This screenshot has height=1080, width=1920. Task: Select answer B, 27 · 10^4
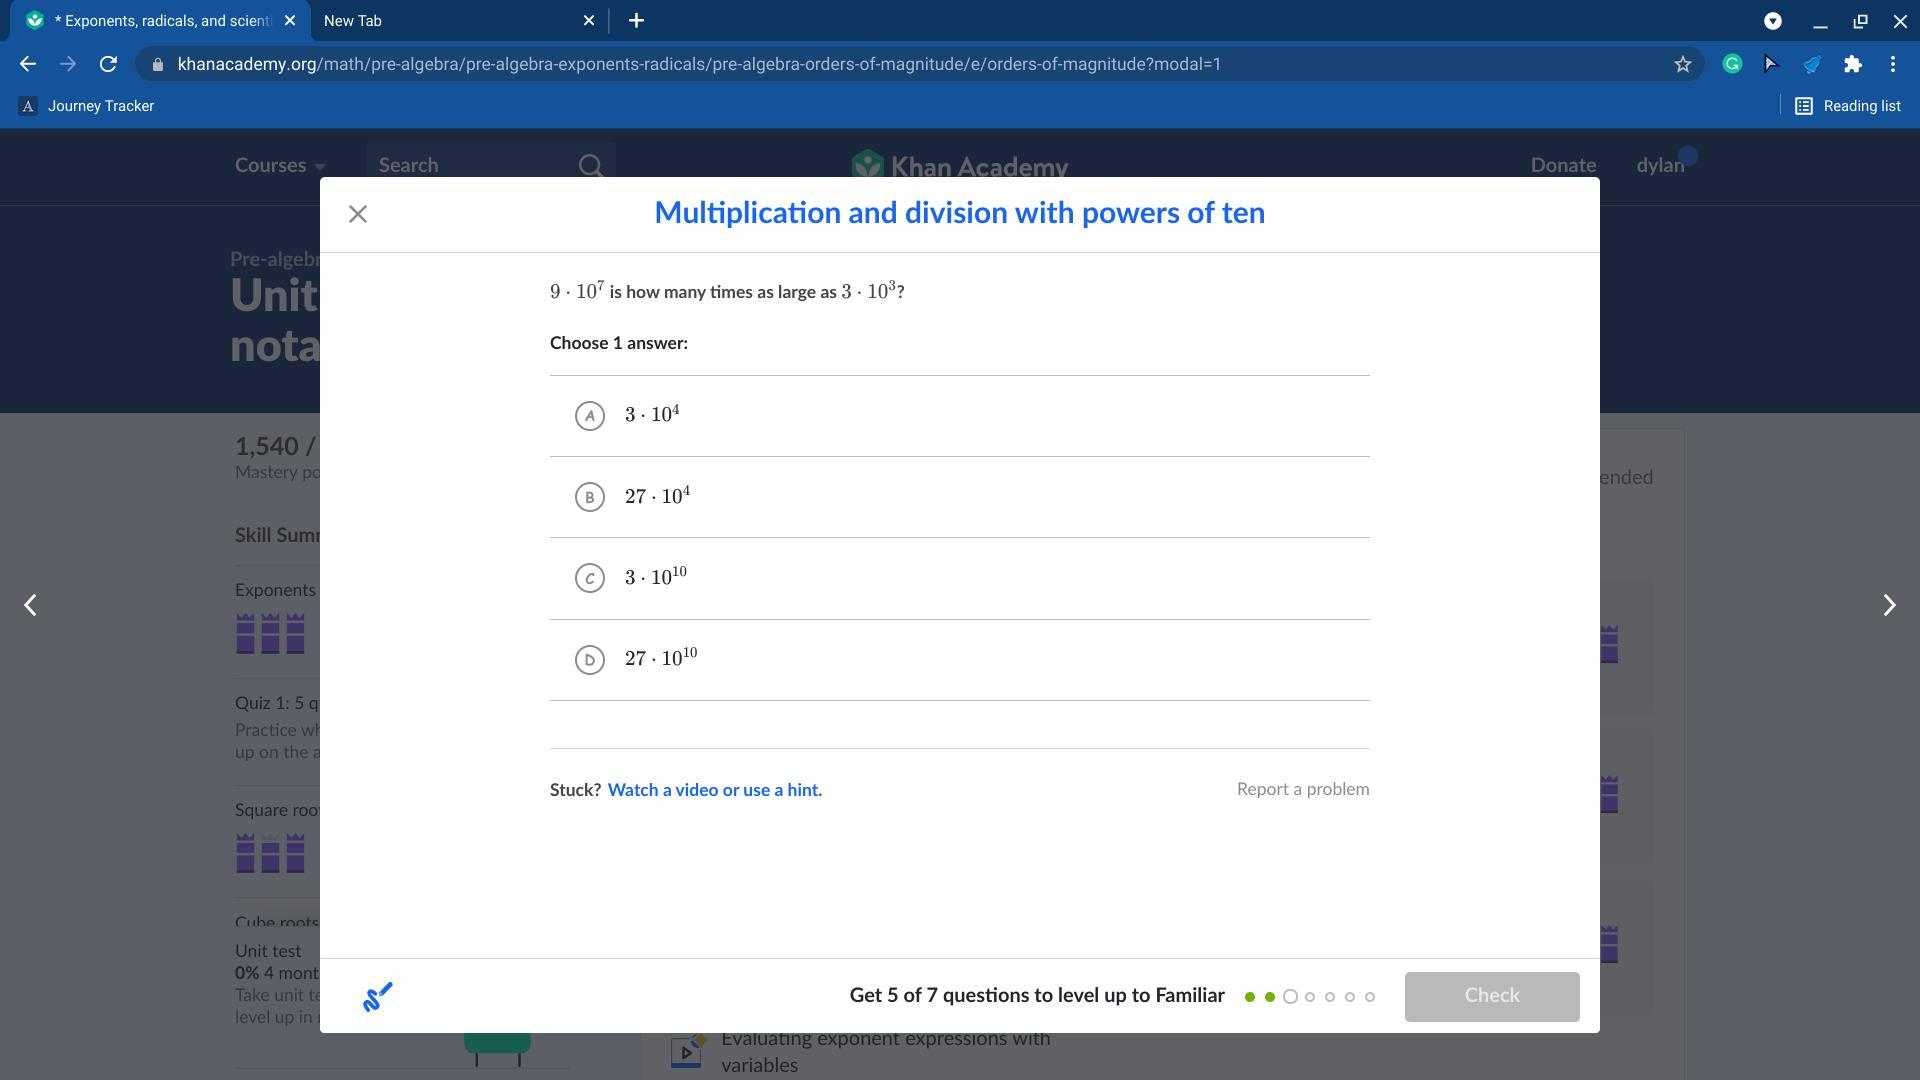pyautogui.click(x=590, y=497)
